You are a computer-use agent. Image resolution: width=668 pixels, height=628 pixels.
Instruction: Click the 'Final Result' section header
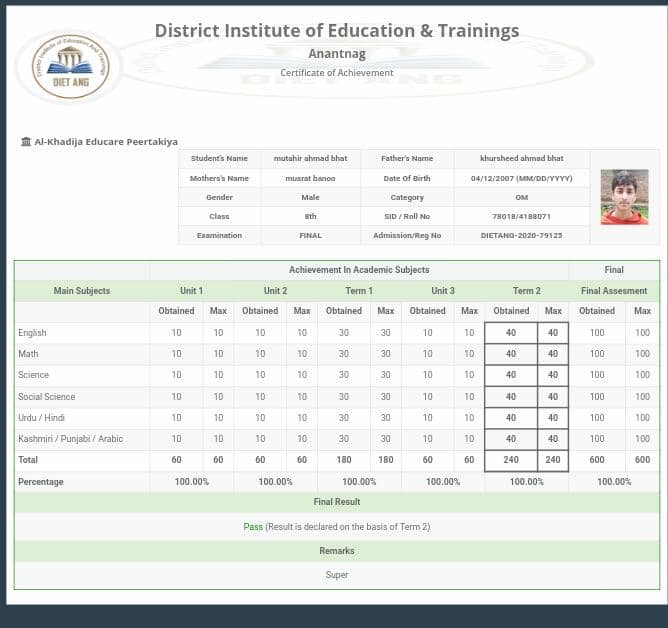click(337, 502)
